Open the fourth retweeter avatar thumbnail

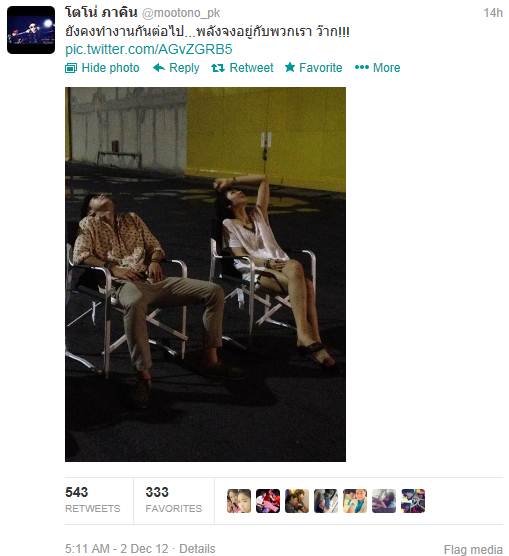click(x=326, y=501)
